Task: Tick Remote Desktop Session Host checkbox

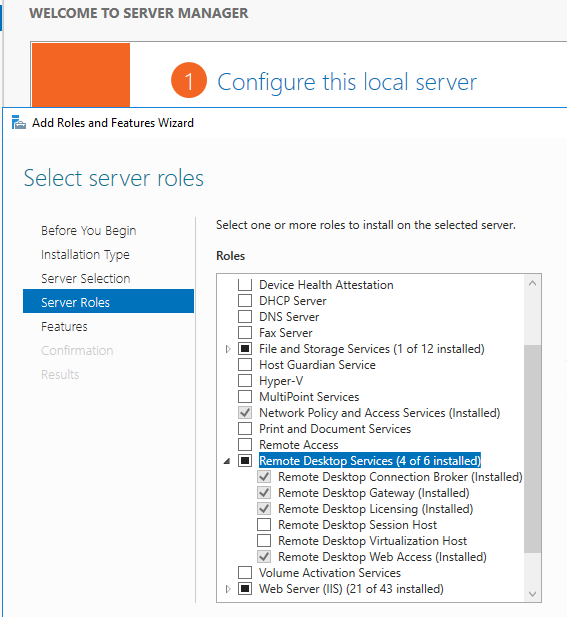Action: pos(264,525)
